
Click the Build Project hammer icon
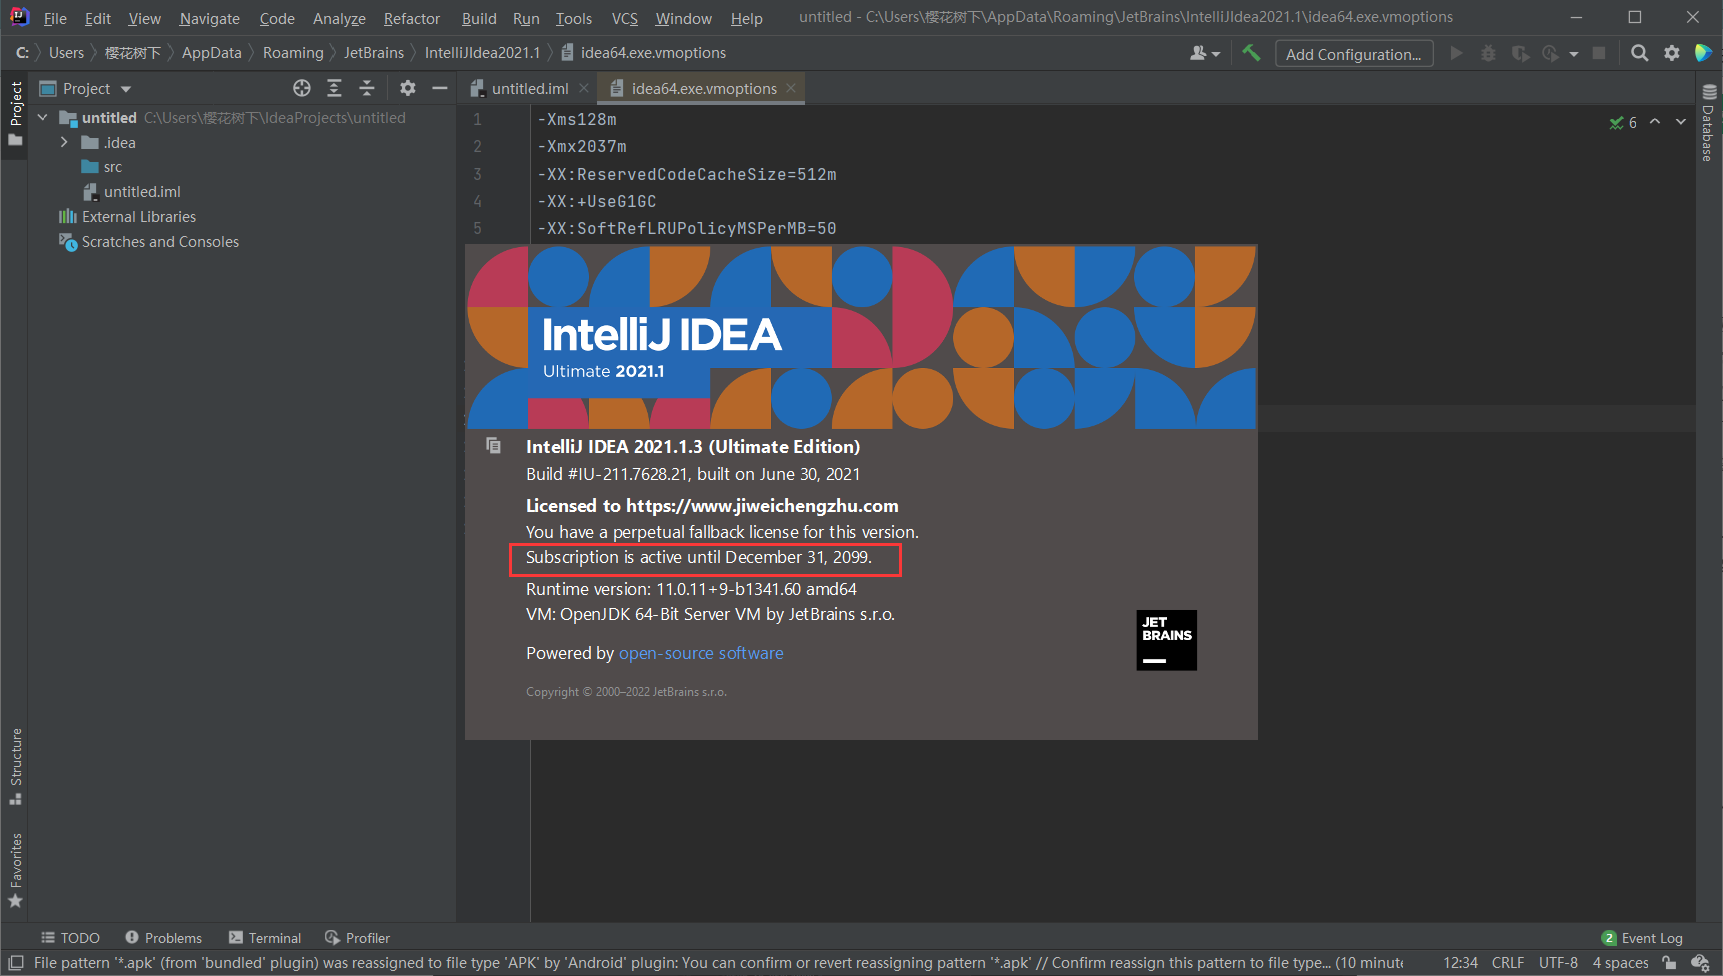coord(1251,53)
